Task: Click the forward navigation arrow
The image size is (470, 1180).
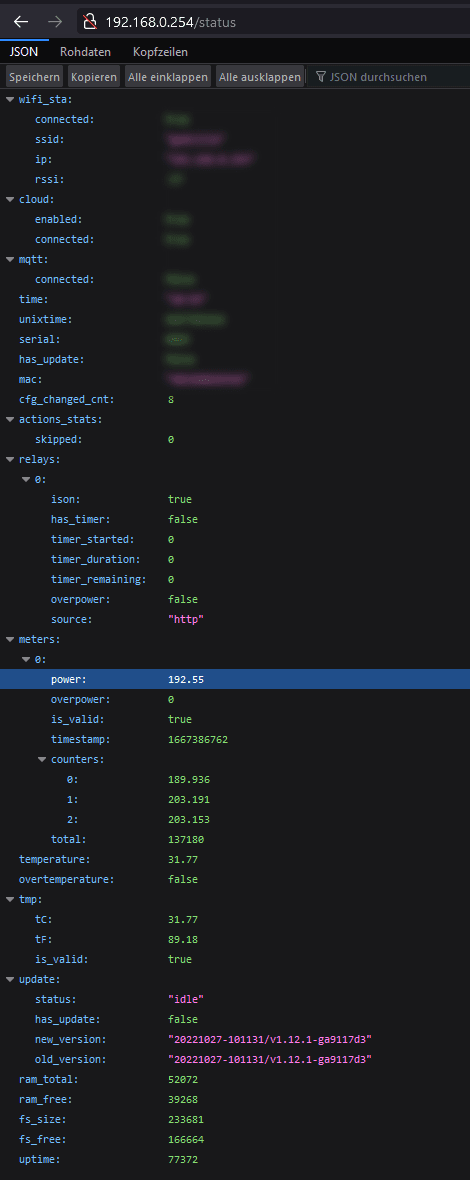Action: pyautogui.click(x=55, y=22)
